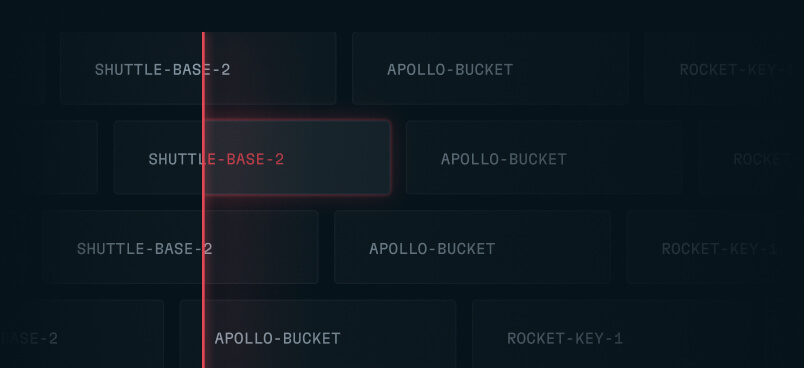Select the blank card left of highlighted SHUTTLE-BASE-2
804x368 pixels.
click(x=49, y=157)
